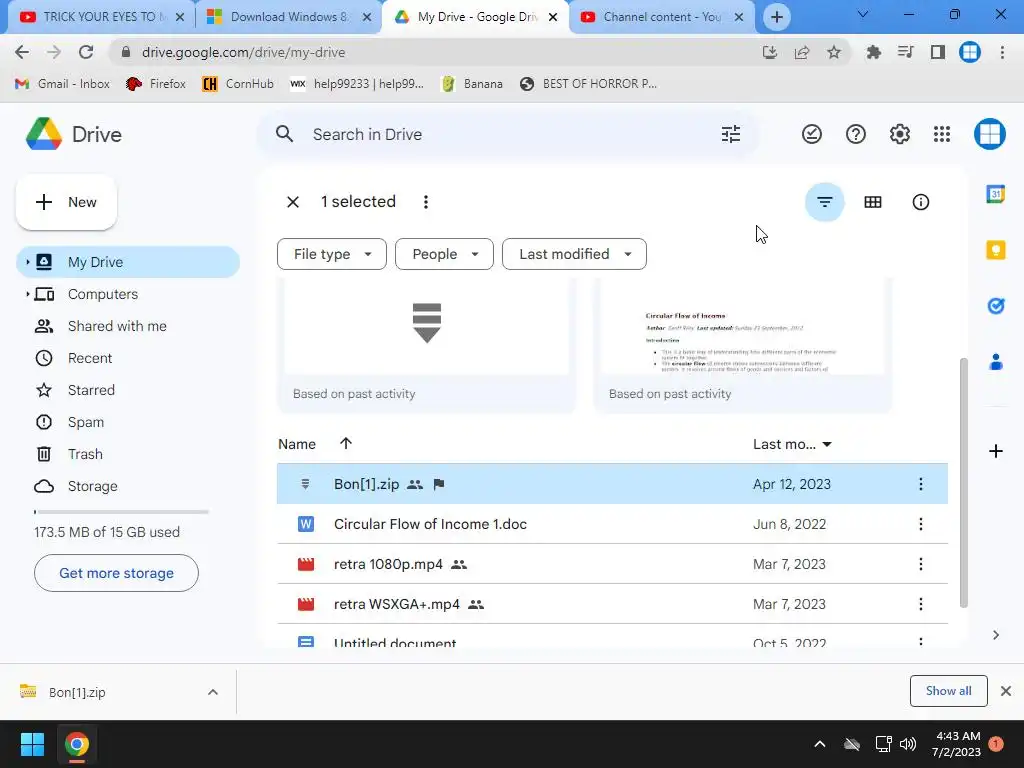
Task: Open more actions for Bon[1].zip row
Action: (x=920, y=485)
